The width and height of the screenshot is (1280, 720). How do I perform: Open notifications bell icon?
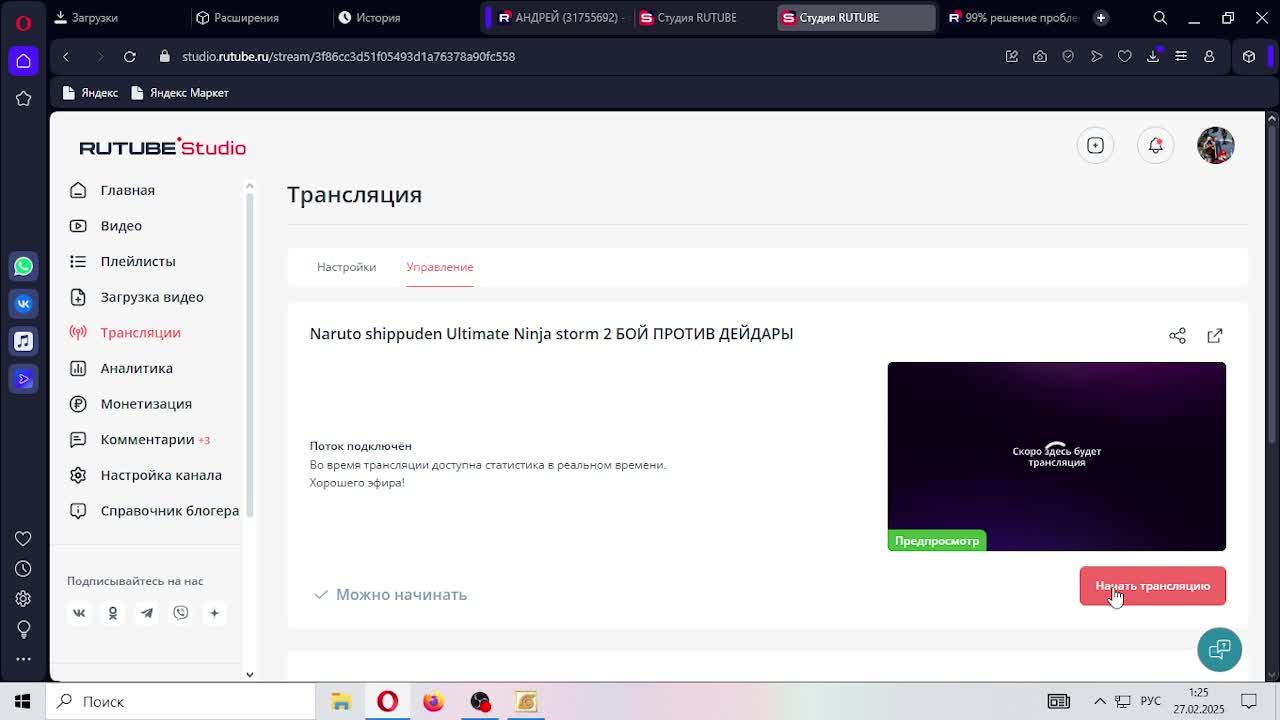tap(1155, 146)
